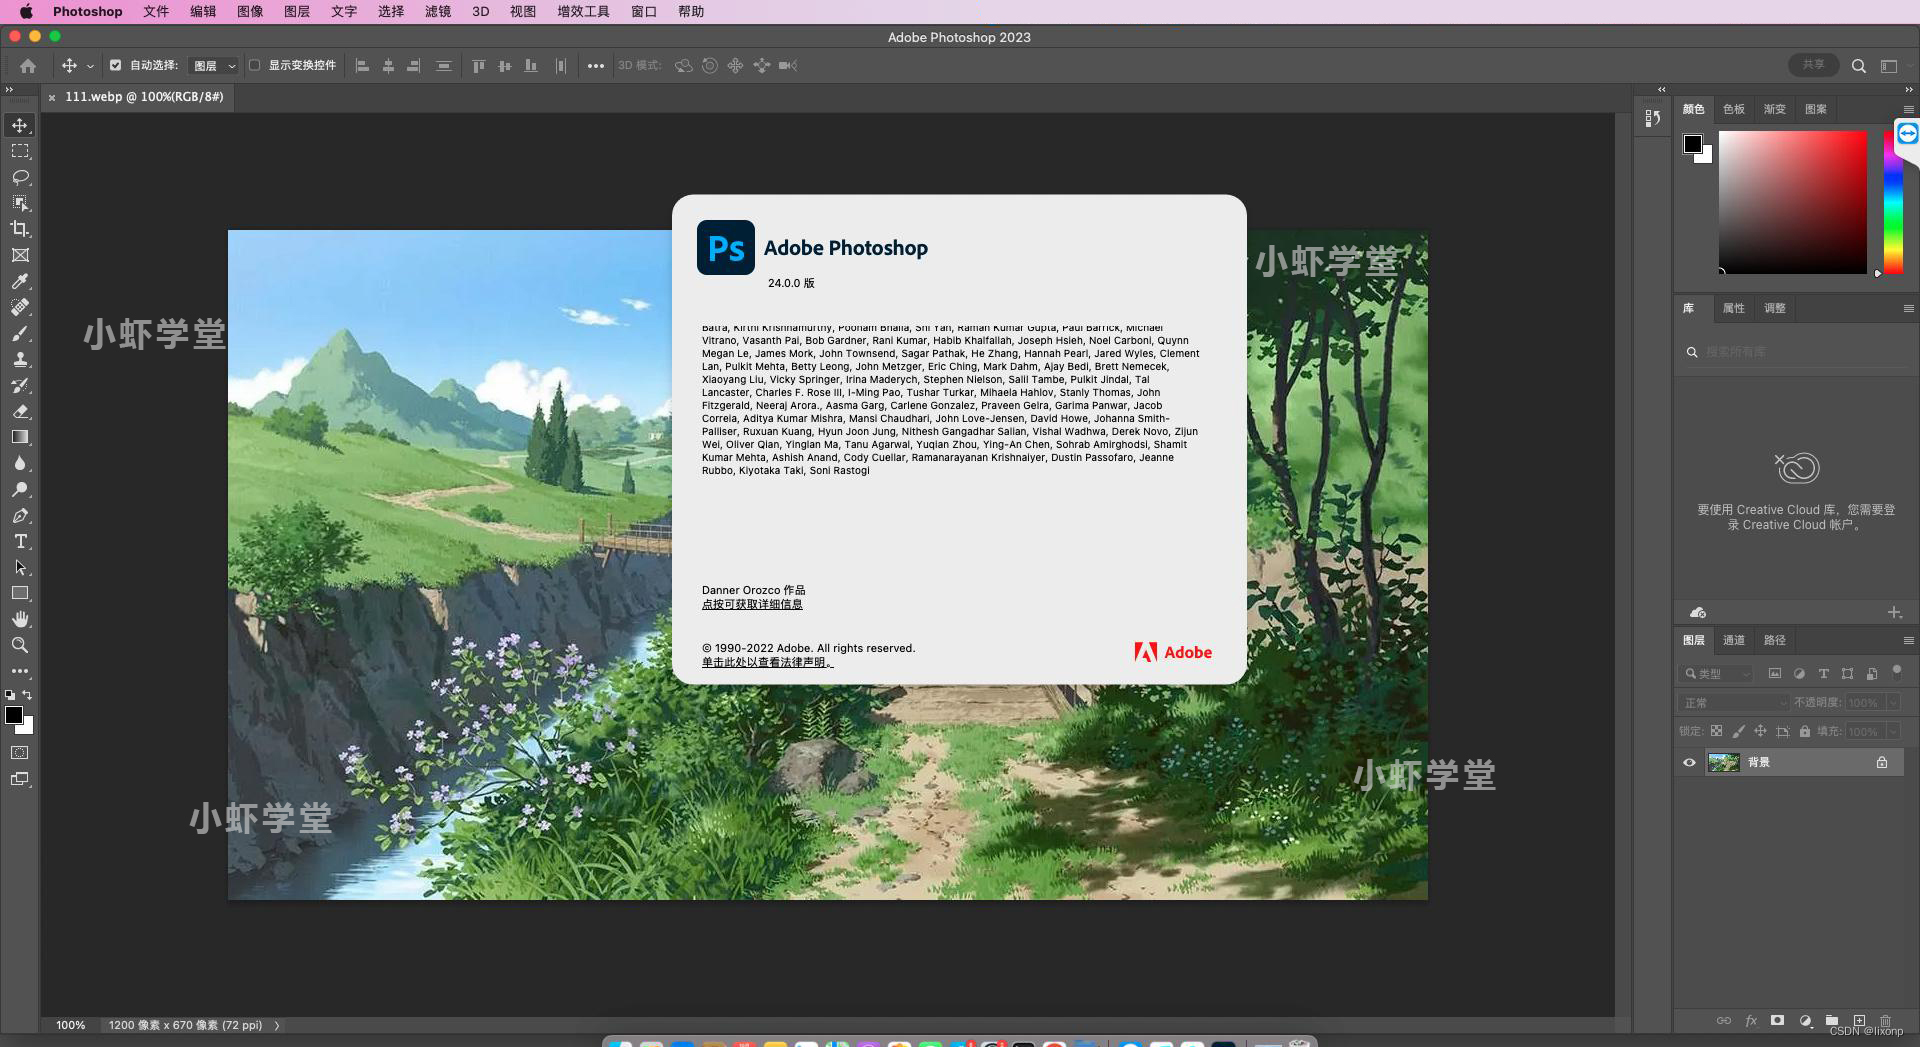Select the Eyedropper tool
Viewport: 1920px width, 1047px height.
20,281
